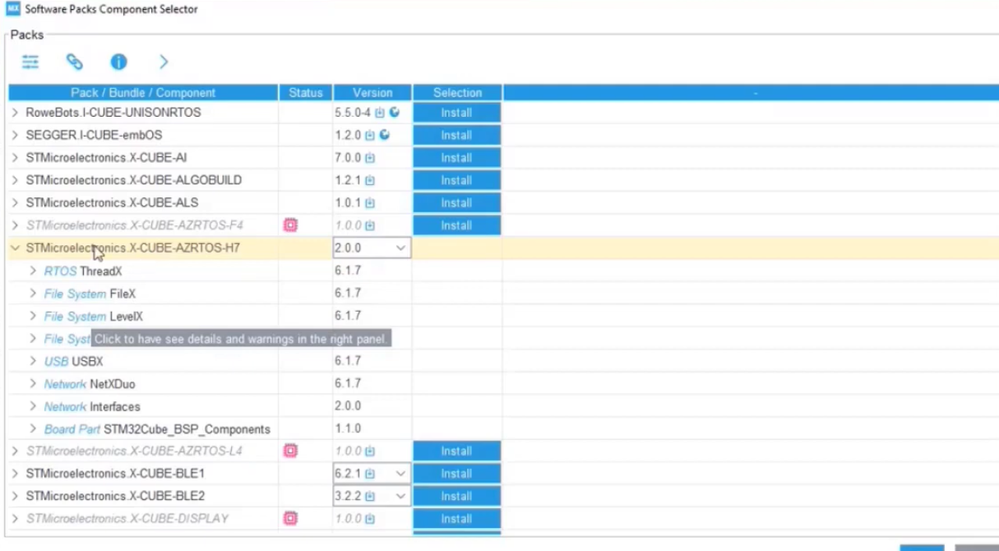The height and width of the screenshot is (551, 999).
Task: Click download icon beside X-CUBE-AI version 7.0.0
Action: (370, 158)
